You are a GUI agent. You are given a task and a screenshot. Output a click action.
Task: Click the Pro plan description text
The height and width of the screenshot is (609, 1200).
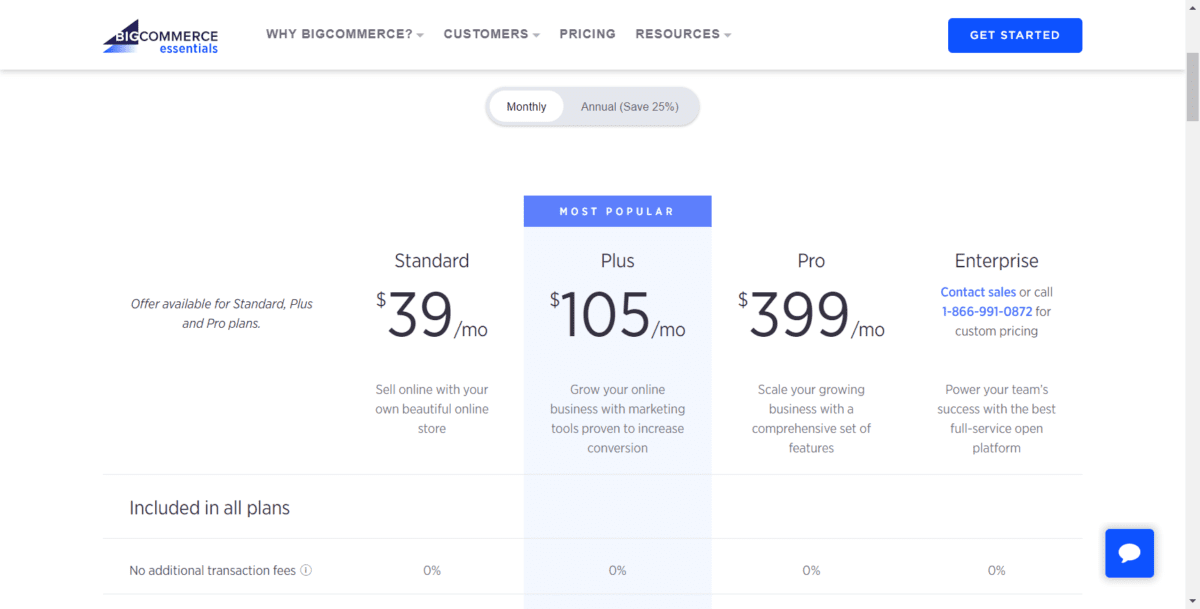click(x=811, y=418)
